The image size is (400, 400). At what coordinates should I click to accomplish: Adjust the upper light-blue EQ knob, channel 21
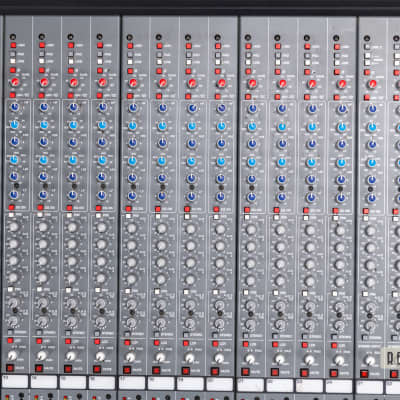coord(252,127)
